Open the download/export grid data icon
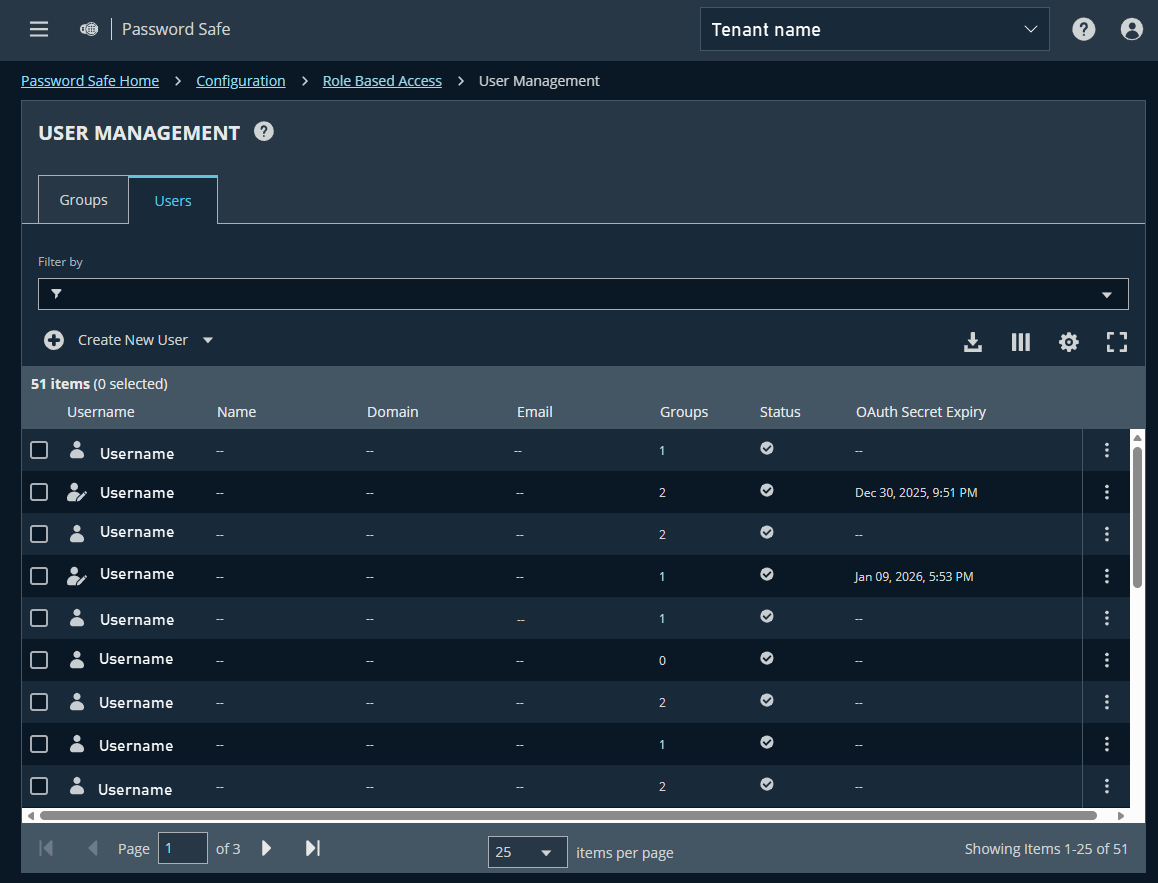The image size is (1158, 883). pyautogui.click(x=972, y=341)
